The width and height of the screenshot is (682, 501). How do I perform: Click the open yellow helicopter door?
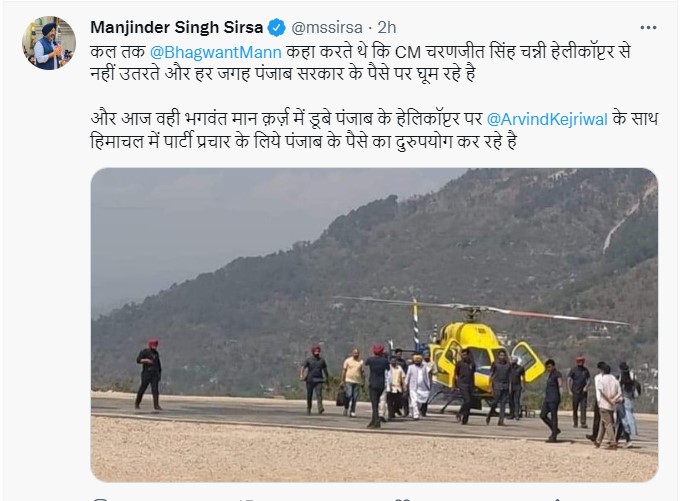coord(527,362)
